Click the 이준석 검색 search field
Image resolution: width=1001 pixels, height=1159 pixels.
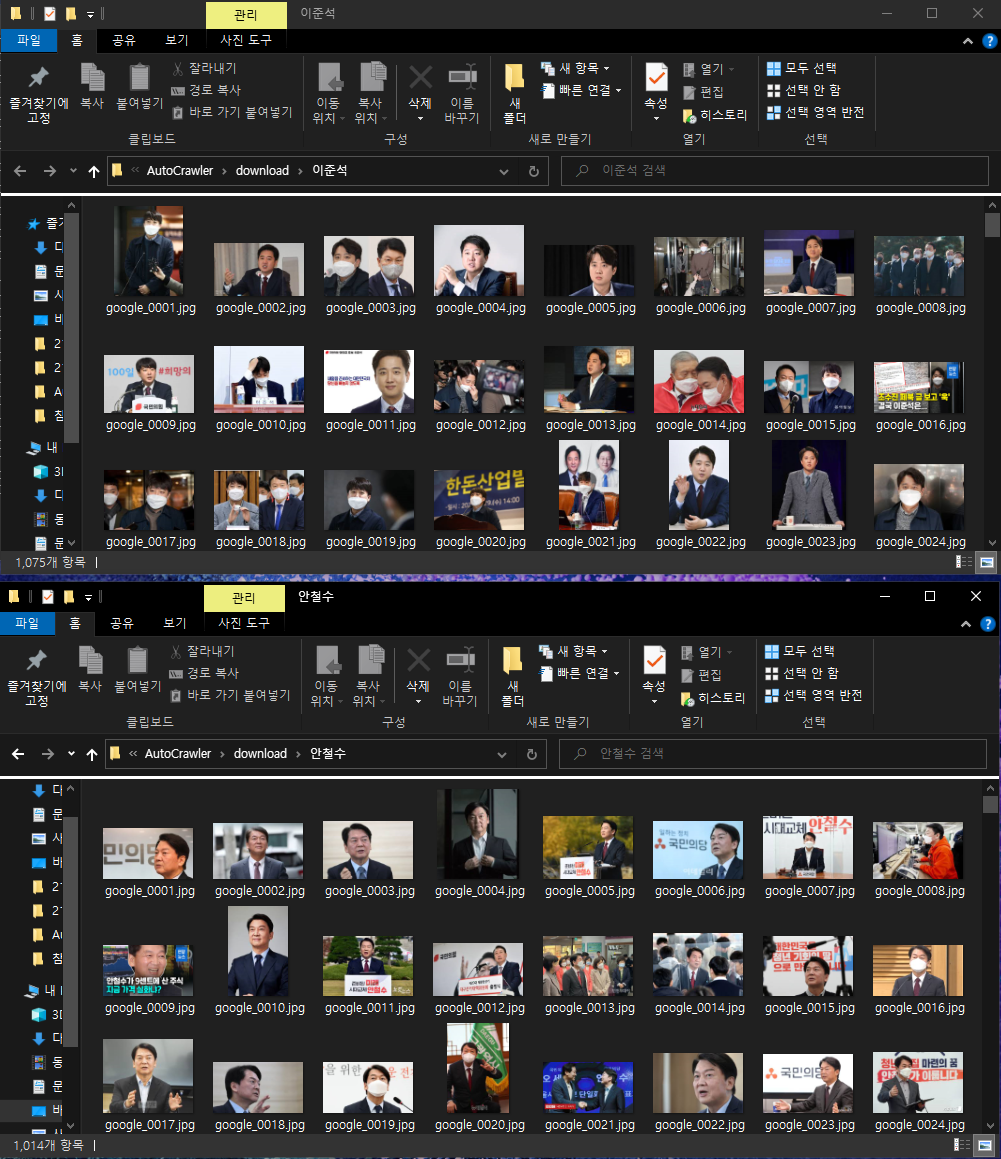pyautogui.click(x=775, y=171)
